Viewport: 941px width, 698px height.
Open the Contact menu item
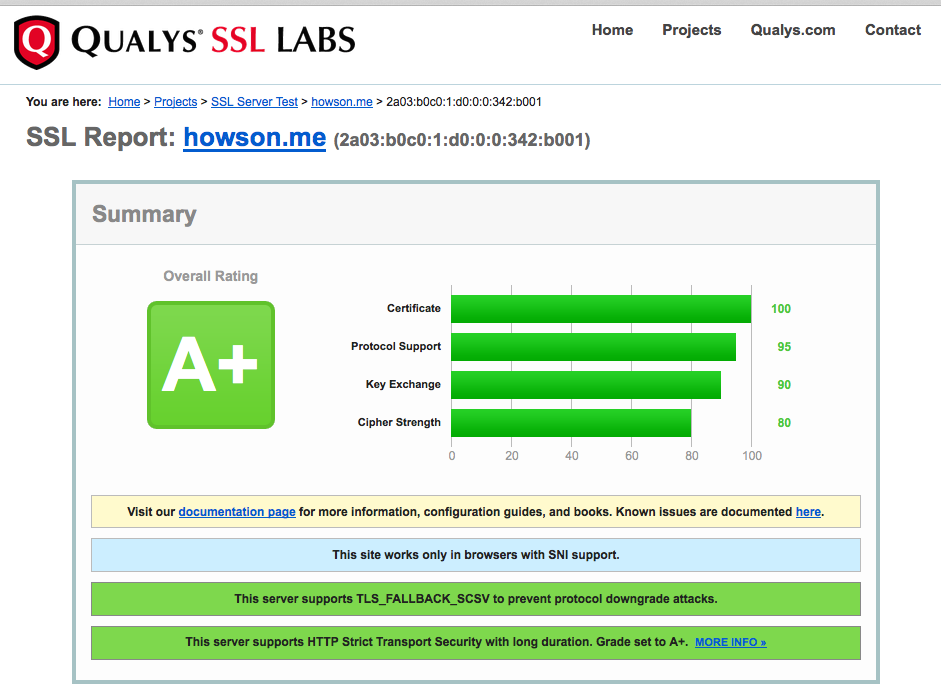[x=892, y=30]
